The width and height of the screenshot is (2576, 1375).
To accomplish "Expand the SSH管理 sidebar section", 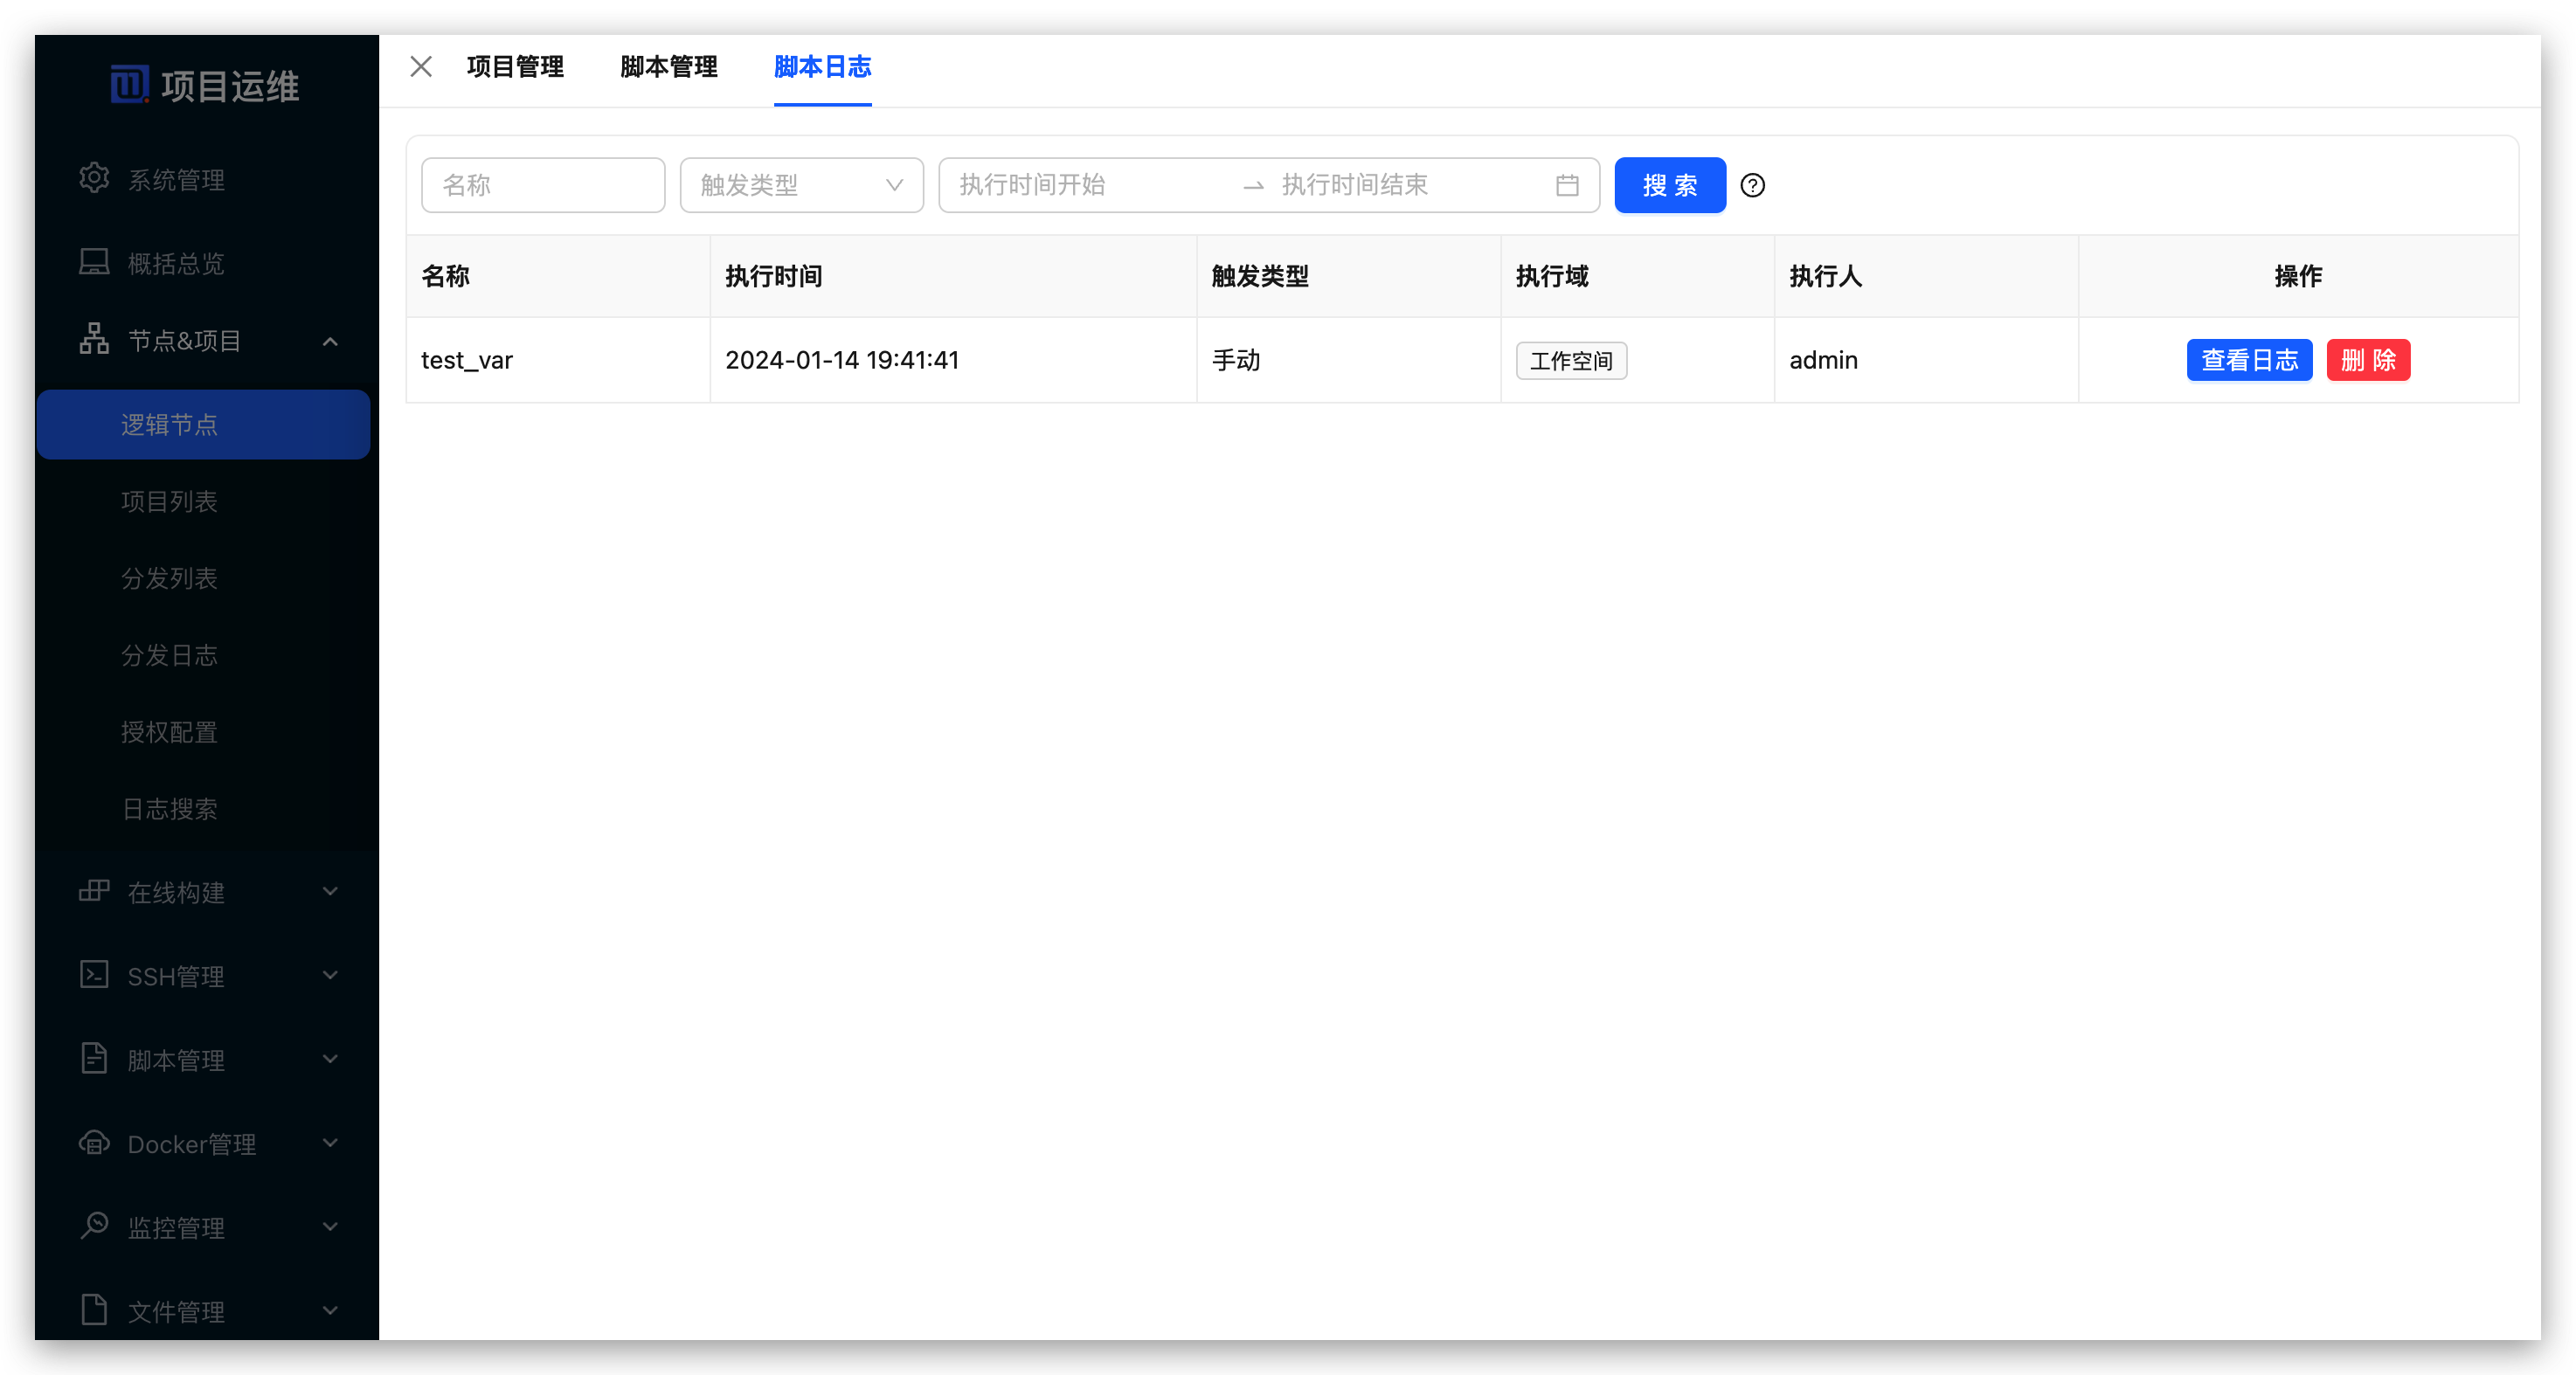I will [331, 975].
